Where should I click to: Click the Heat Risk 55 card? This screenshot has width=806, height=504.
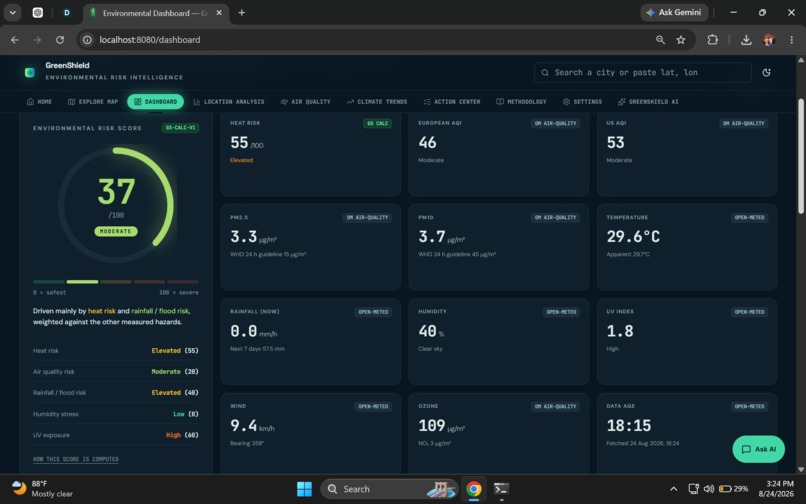click(310, 154)
